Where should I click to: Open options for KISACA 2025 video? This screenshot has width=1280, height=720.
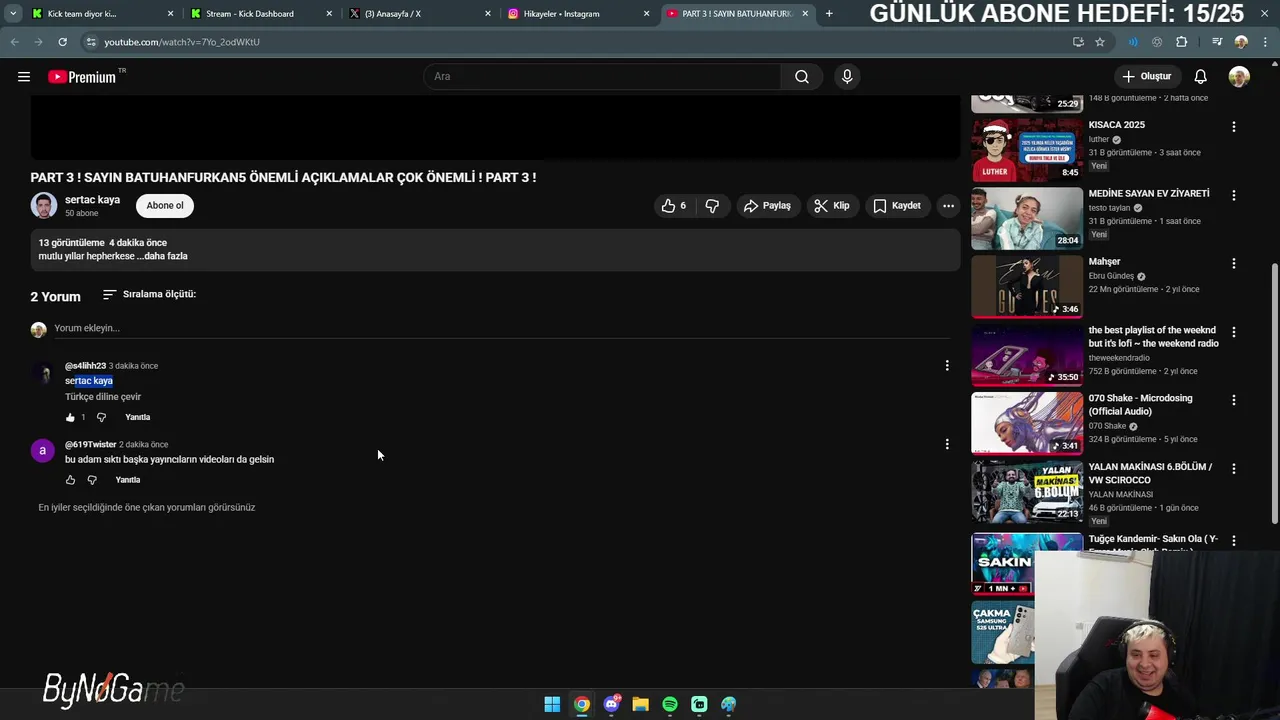tap(1233, 127)
